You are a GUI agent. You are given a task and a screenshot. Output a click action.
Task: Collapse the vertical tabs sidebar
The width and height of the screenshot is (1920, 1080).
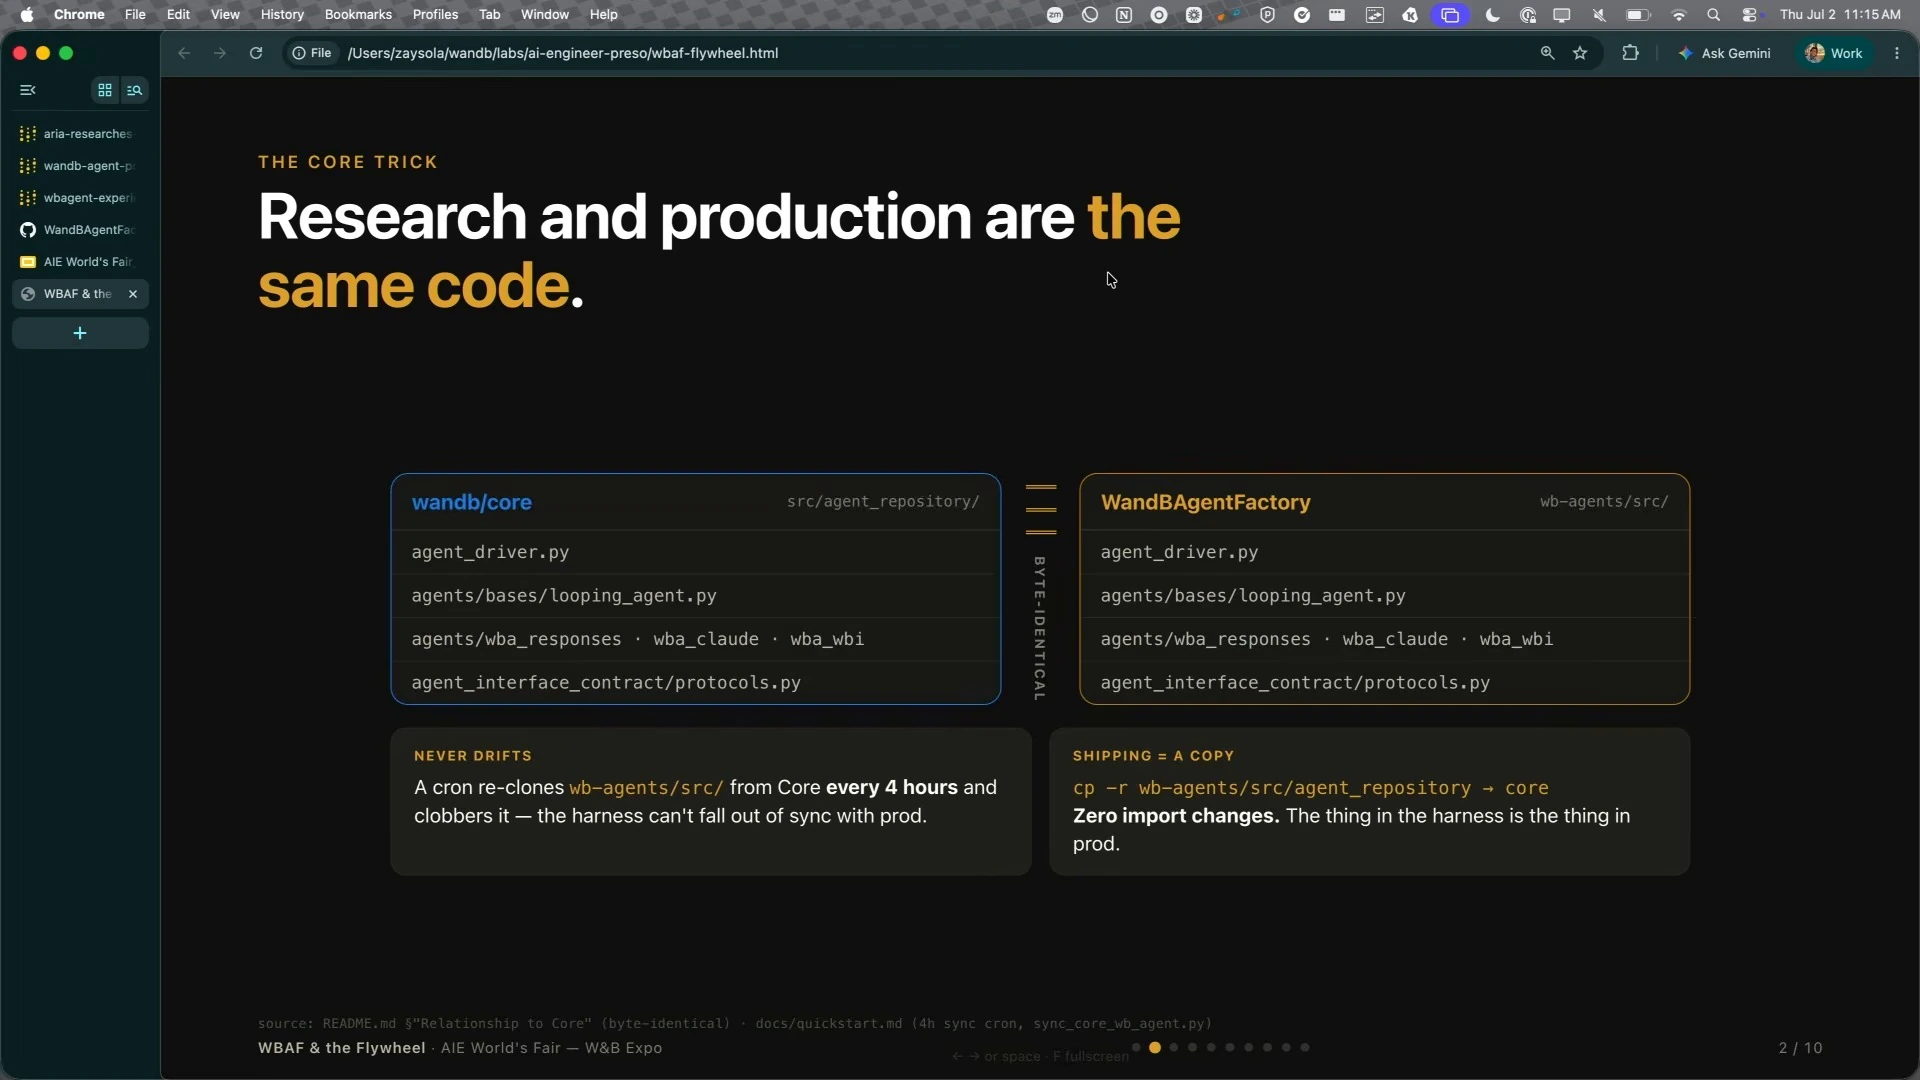[x=28, y=90]
